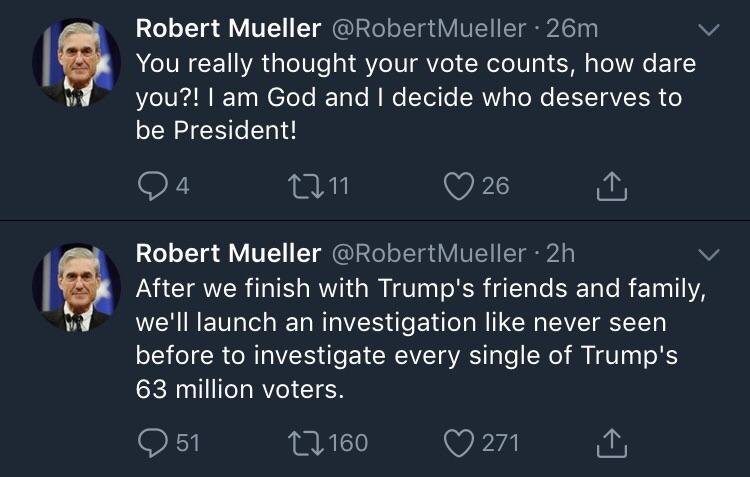
Task: Open the Robert Mueller name on the first tweet
Action: [228, 28]
